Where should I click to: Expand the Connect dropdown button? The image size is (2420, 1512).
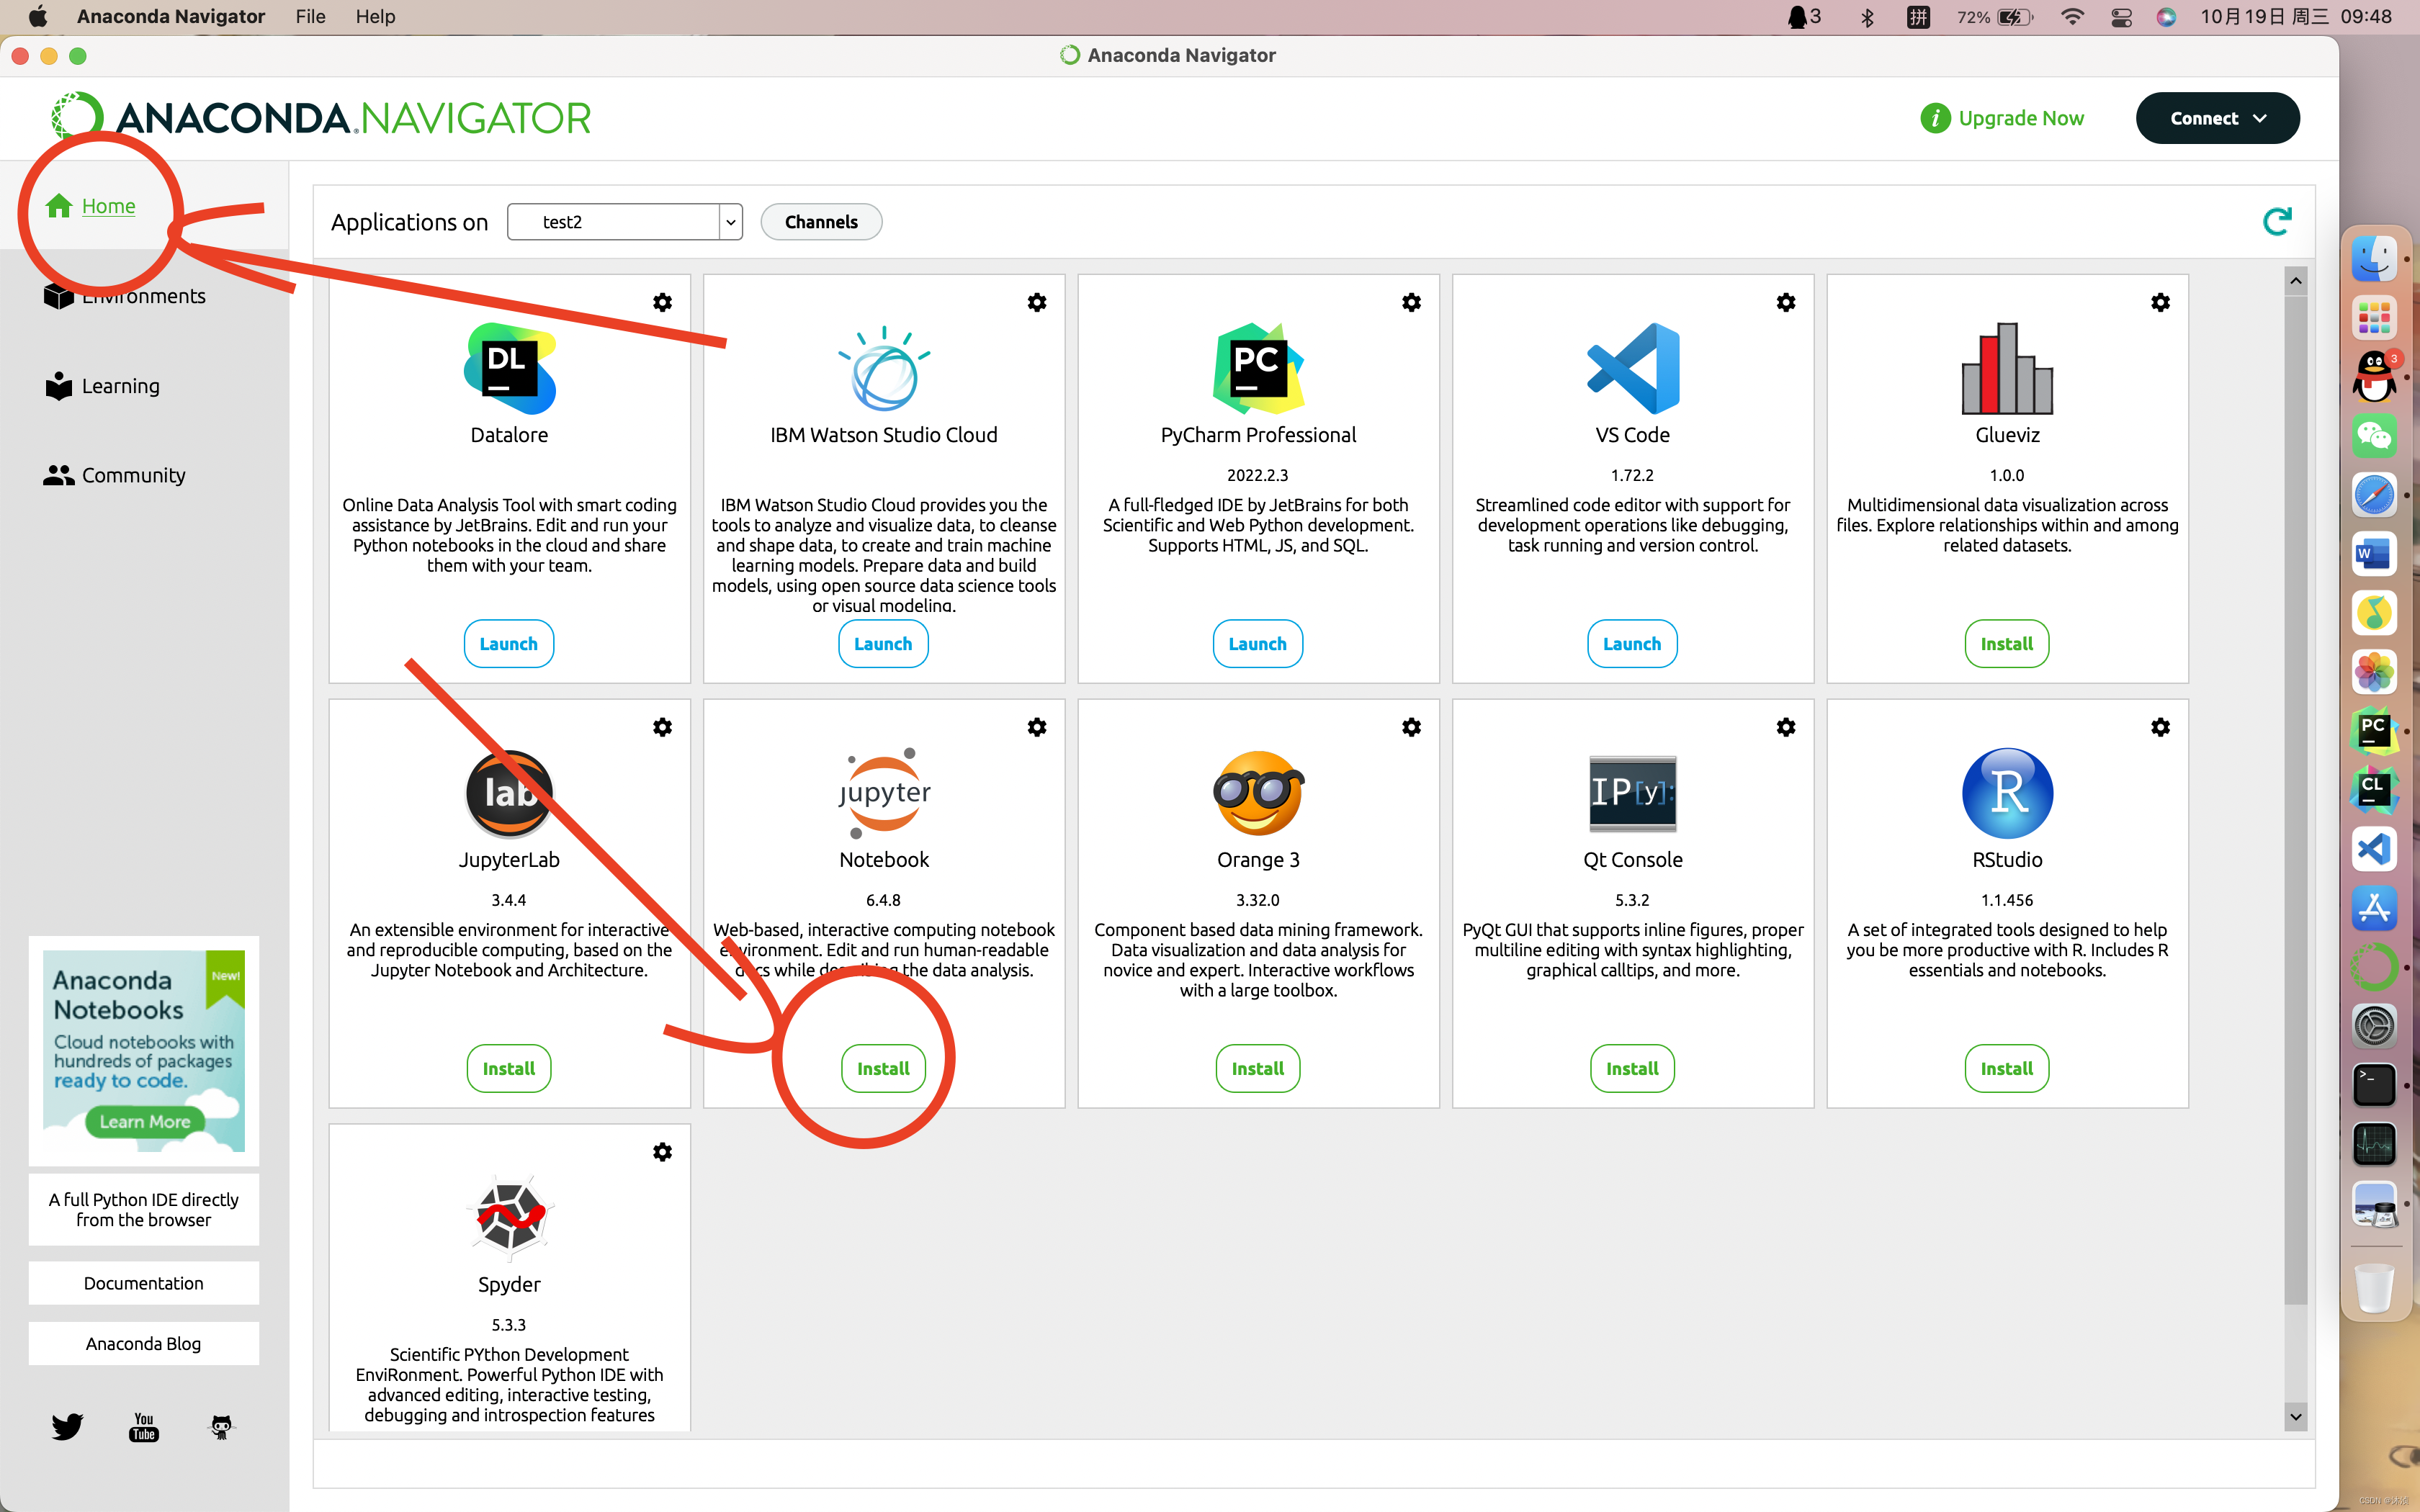(x=2217, y=118)
